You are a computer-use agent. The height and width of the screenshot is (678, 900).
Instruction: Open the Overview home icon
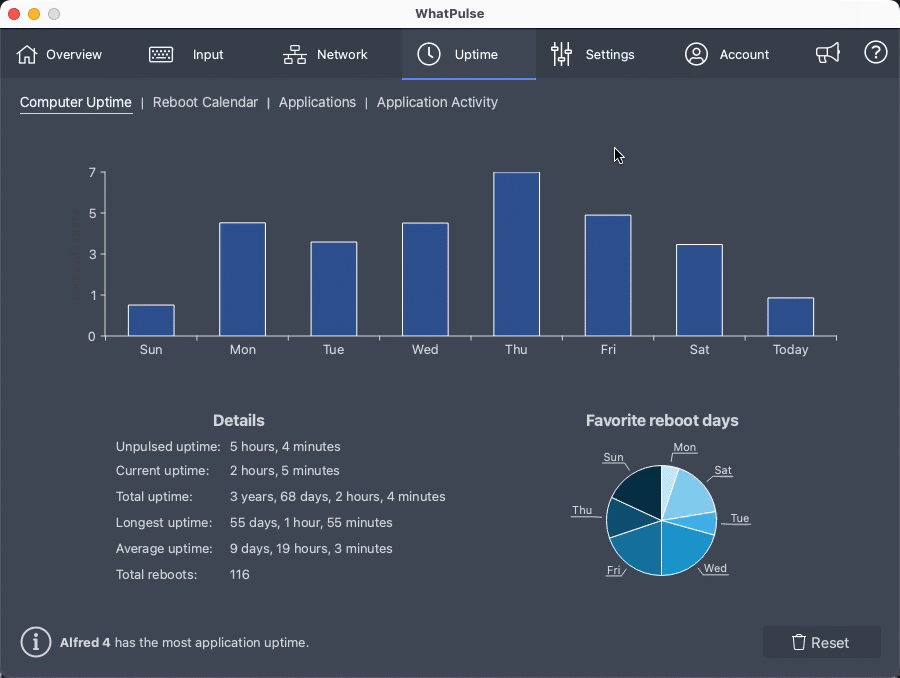point(26,54)
